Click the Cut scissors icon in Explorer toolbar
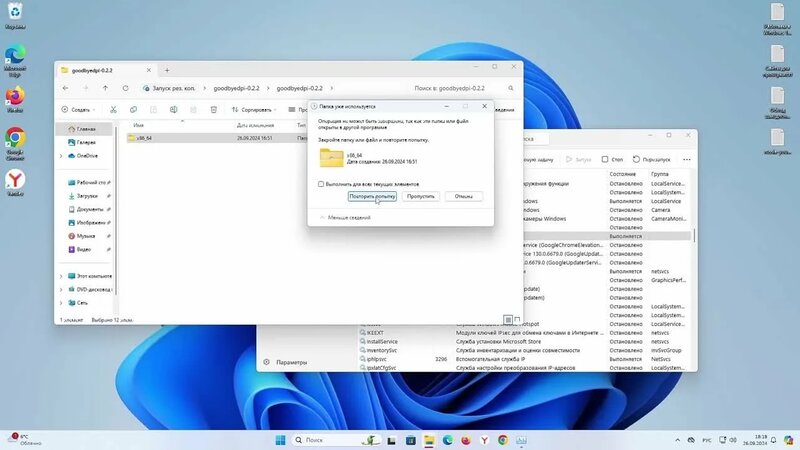800x450 pixels. (113, 110)
